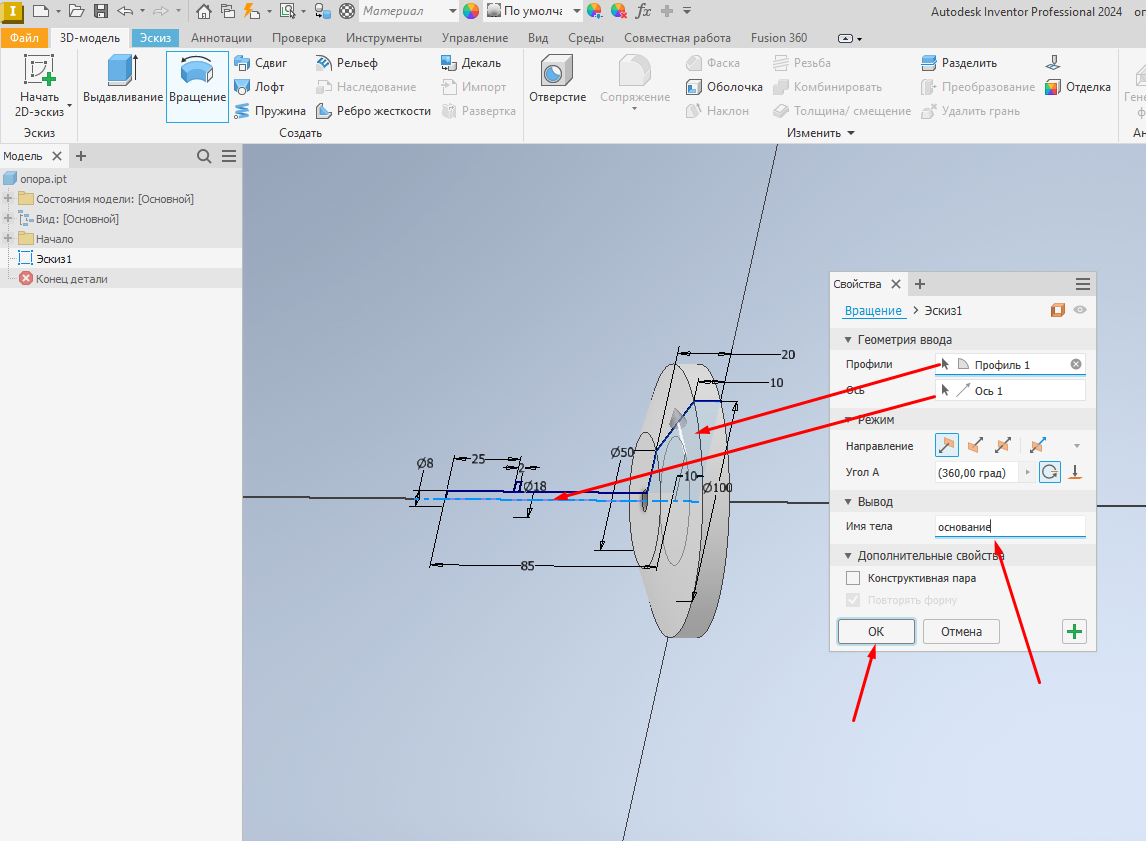Click the to-surface angle extent icon

coord(1075,472)
